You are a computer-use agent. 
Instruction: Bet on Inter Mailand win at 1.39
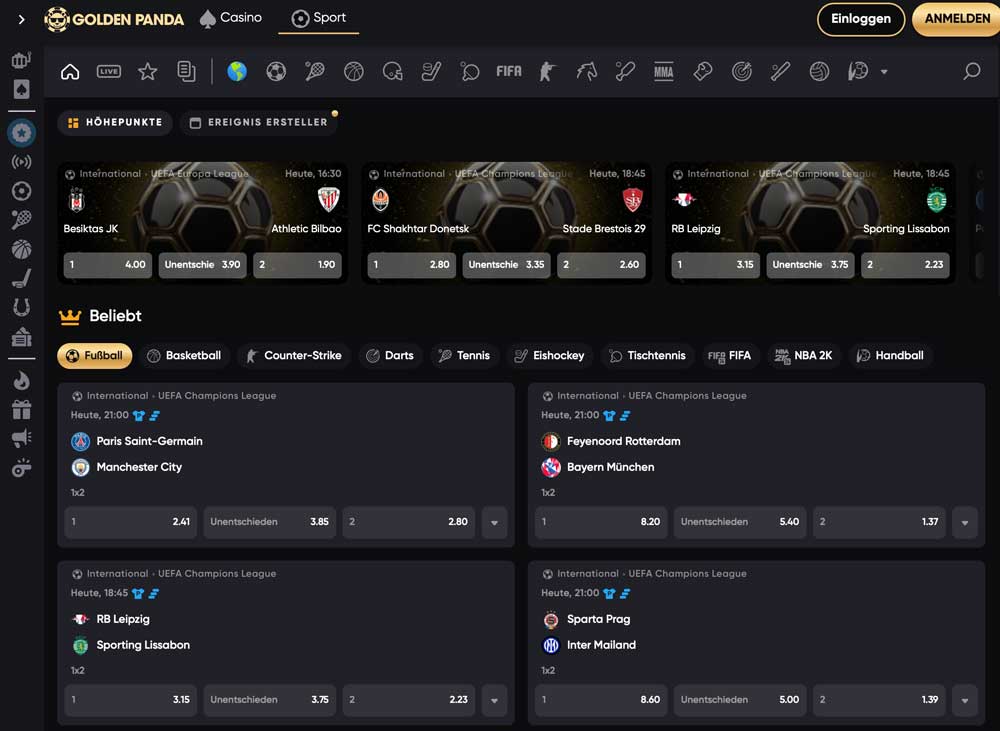pos(879,700)
